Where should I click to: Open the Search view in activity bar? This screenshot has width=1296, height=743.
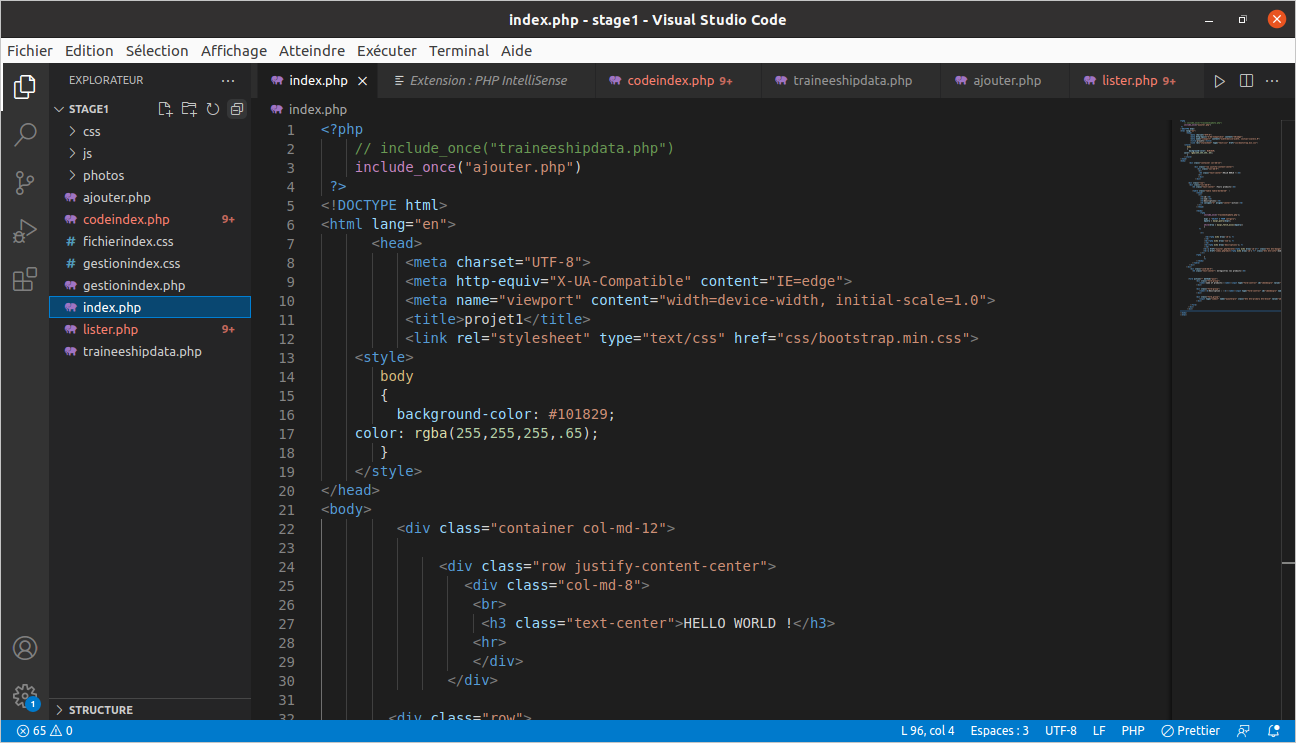25,134
